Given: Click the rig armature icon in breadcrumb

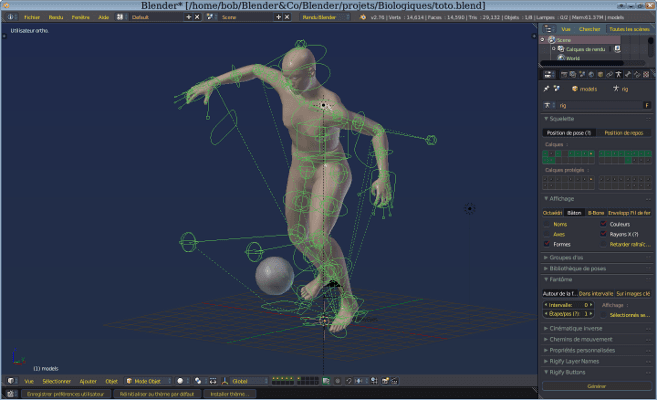Looking at the screenshot, I should tap(614, 89).
